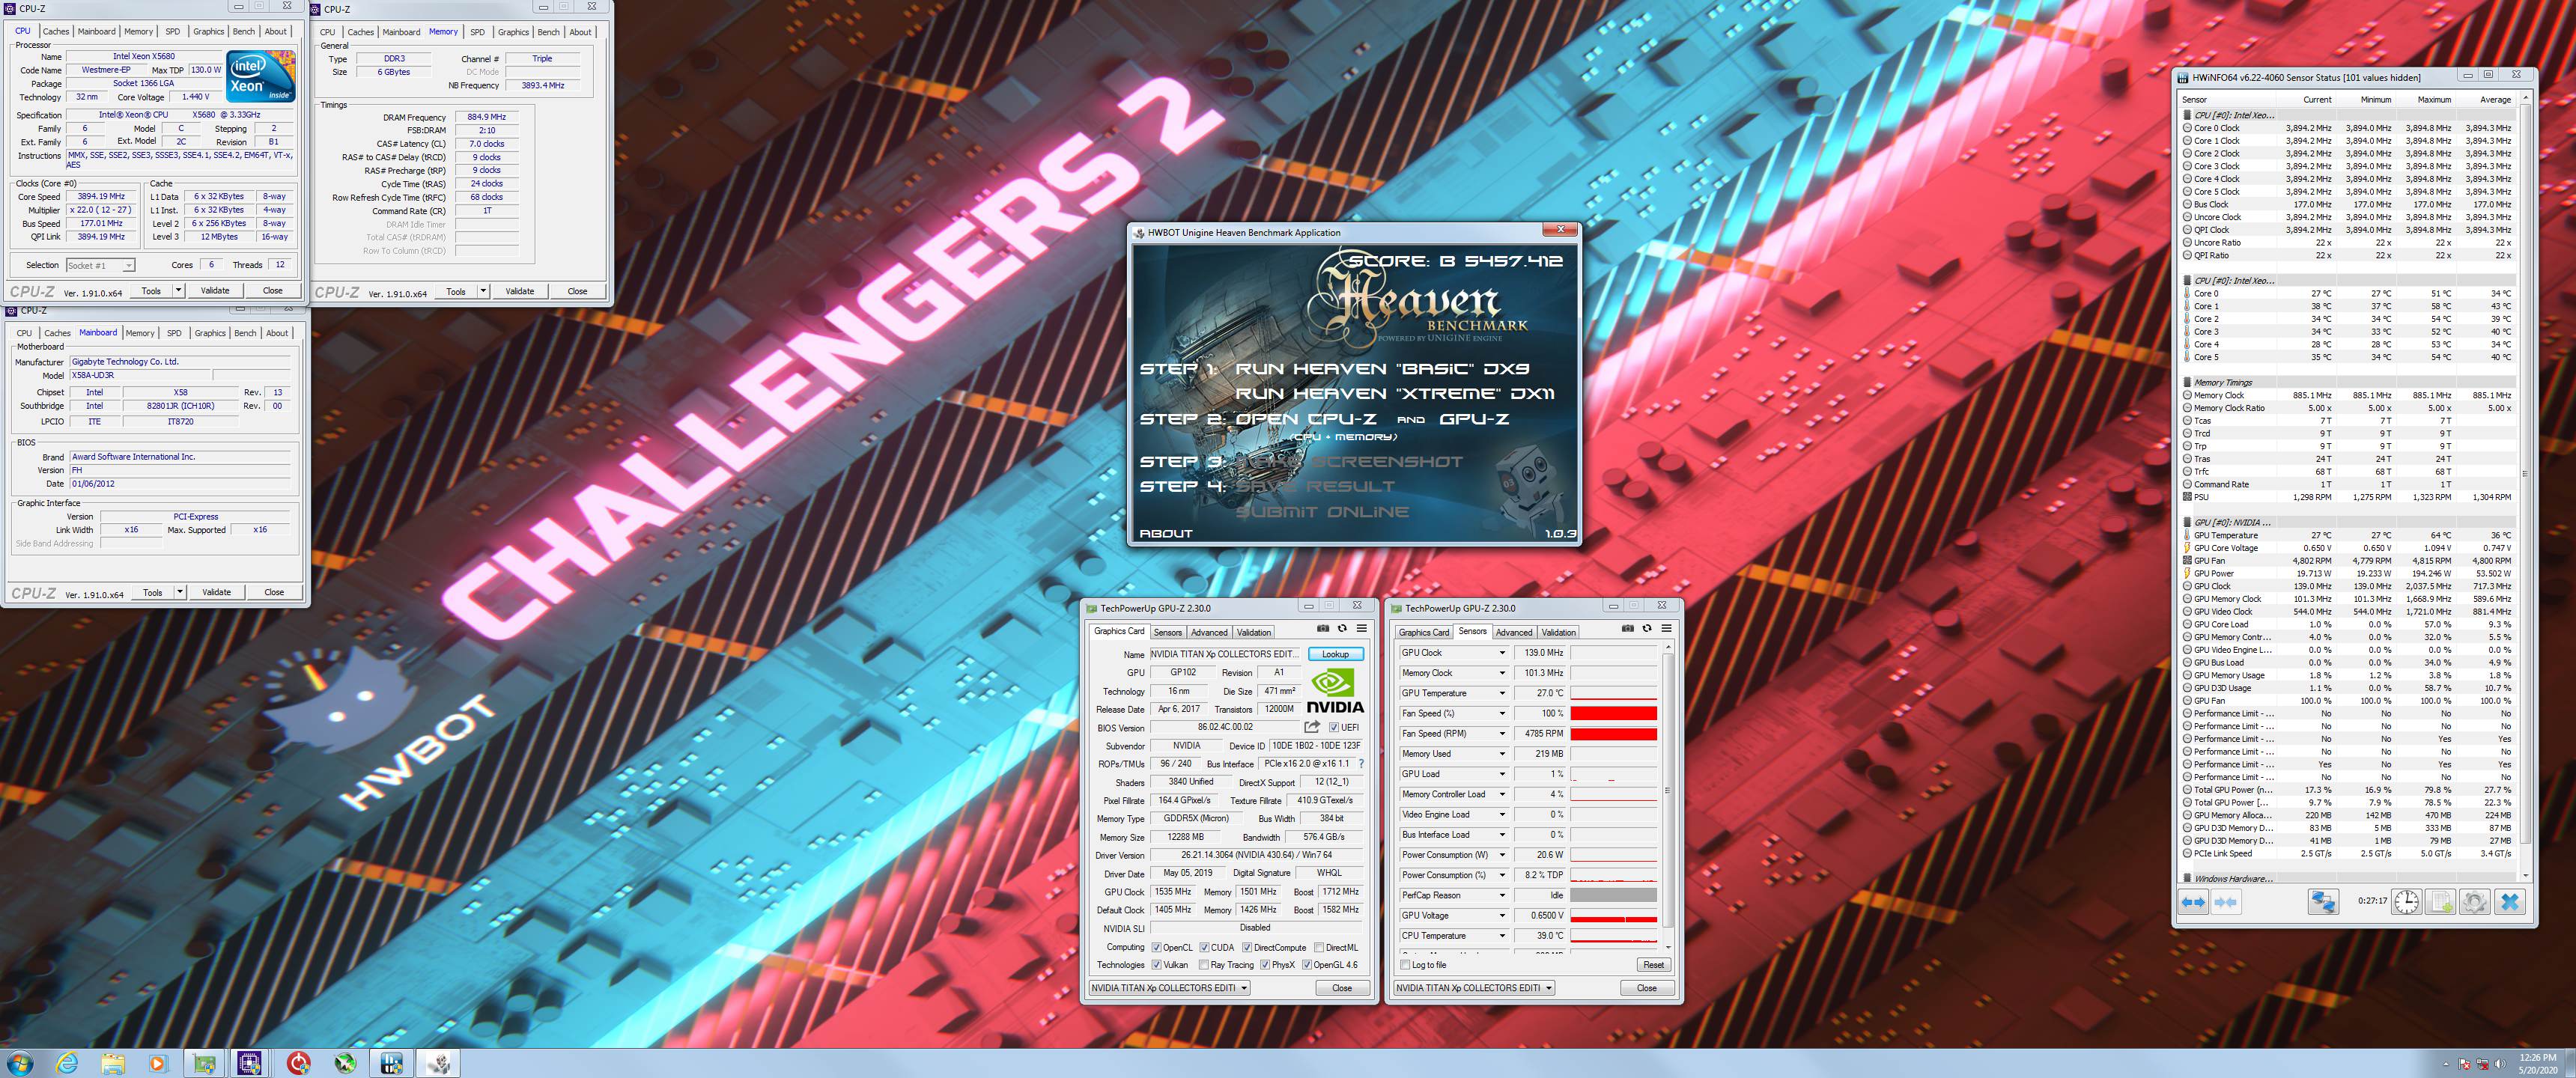This screenshot has height=1078, width=2576.
Task: Open HWBOT Heaven robot taskbar icon
Action: click(439, 1062)
